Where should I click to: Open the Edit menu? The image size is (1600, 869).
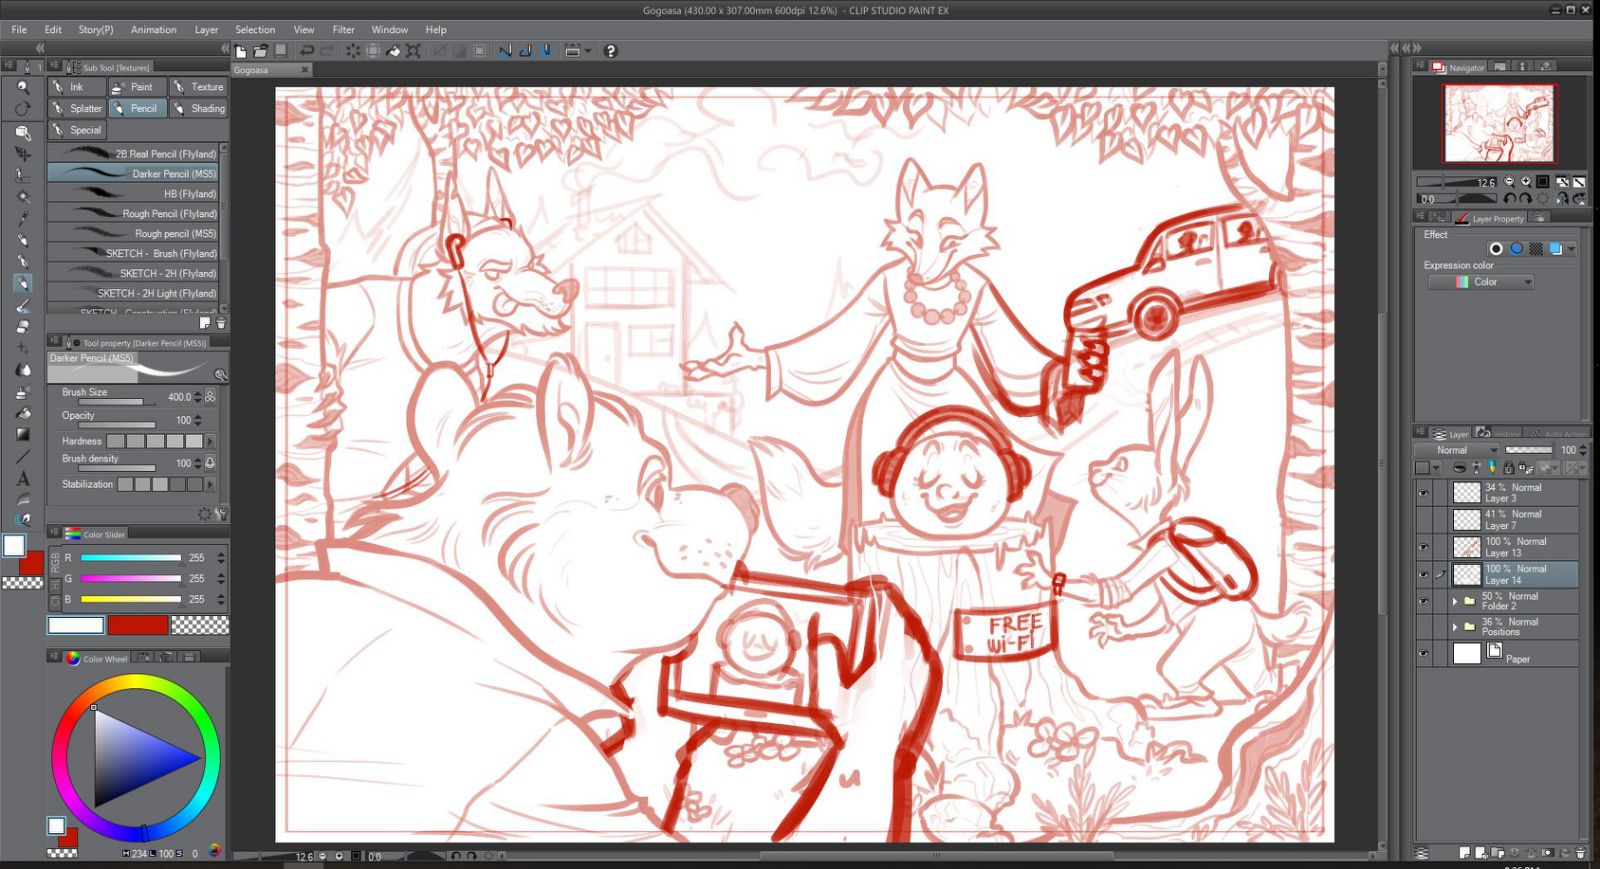53,30
